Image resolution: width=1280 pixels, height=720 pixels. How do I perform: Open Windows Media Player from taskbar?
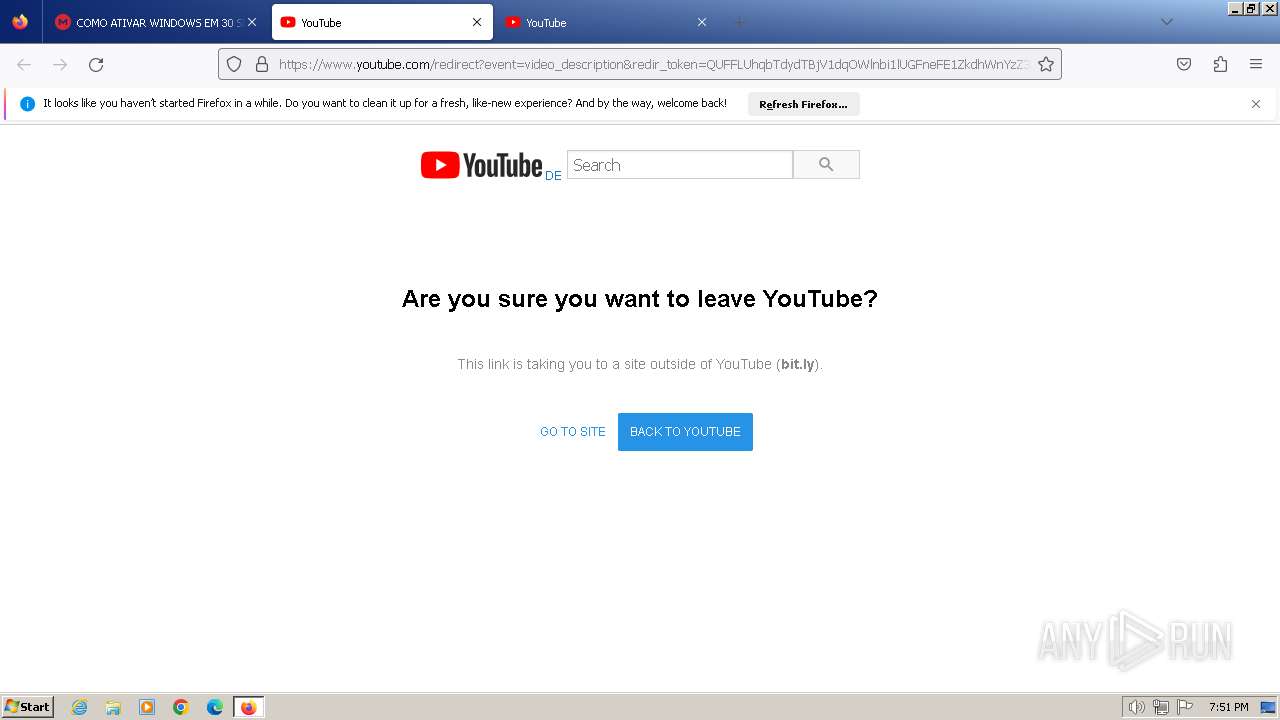point(147,707)
